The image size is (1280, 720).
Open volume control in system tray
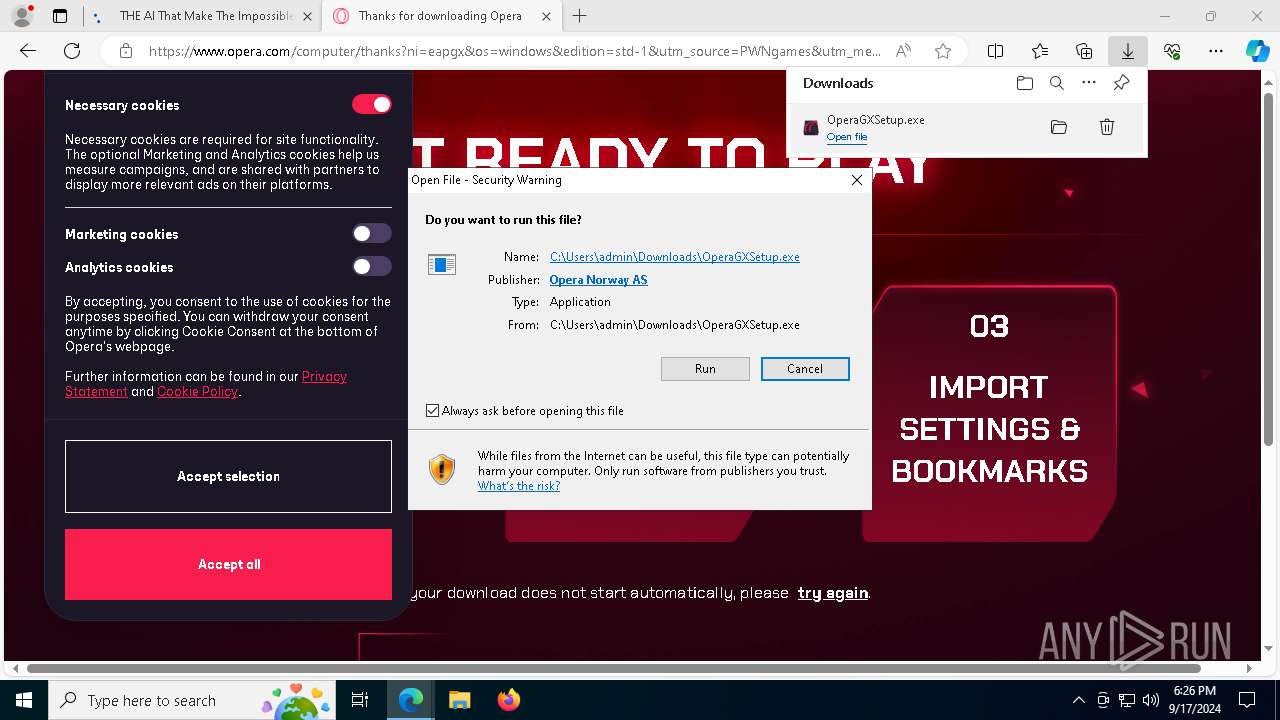(1150, 700)
